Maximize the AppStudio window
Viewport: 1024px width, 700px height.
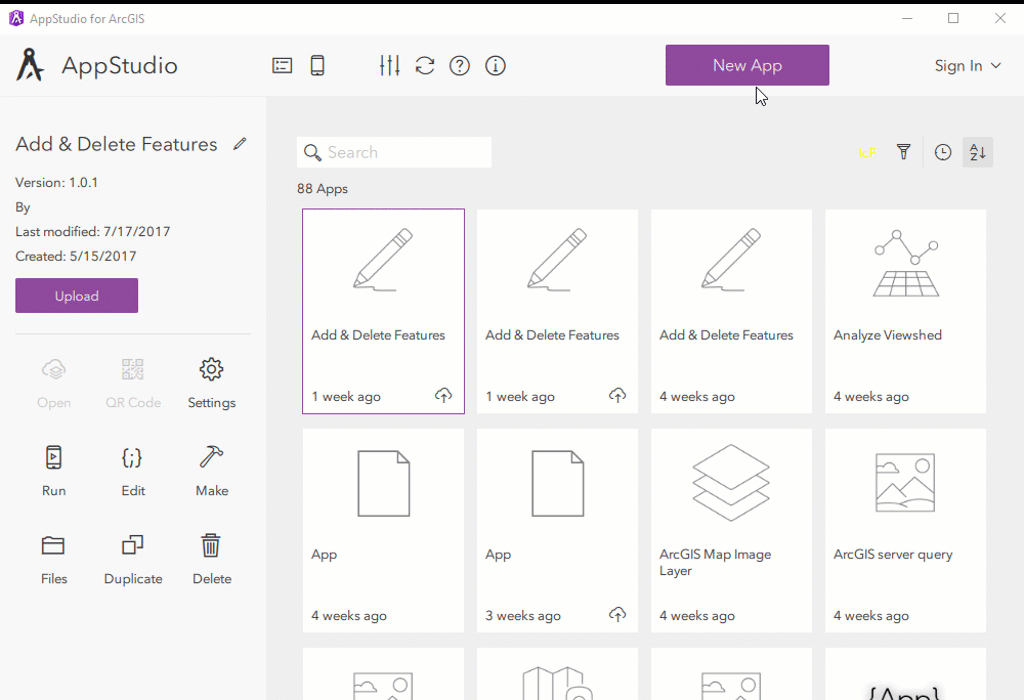953,18
